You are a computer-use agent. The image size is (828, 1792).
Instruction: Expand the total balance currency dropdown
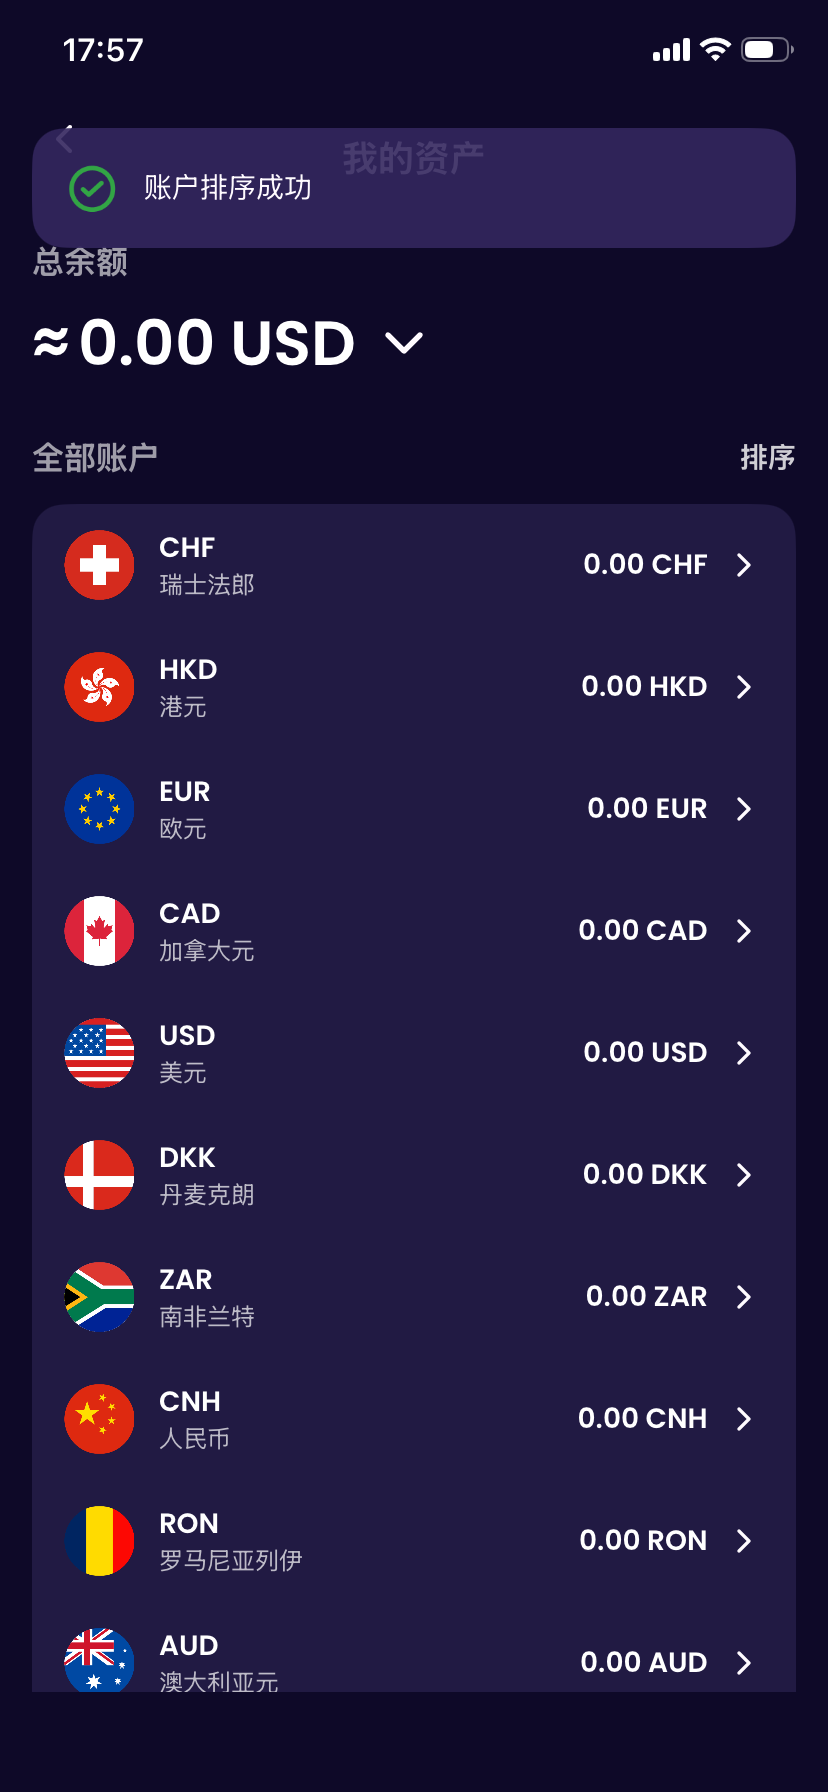[x=404, y=344]
